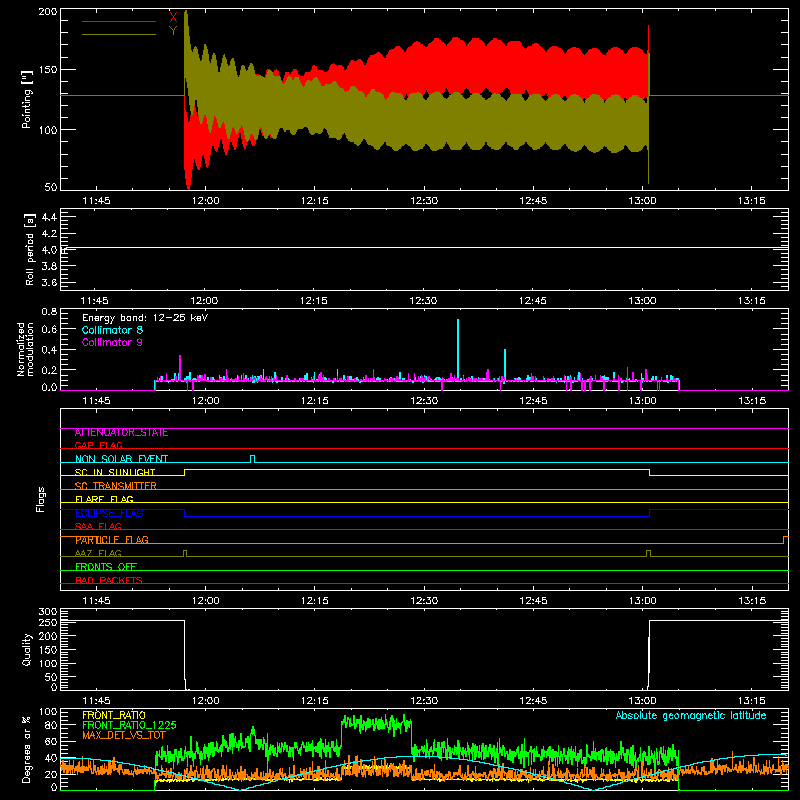The width and height of the screenshot is (800, 800).
Task: Select the yellow FRONT_RATIO legend entry
Action: [114, 715]
